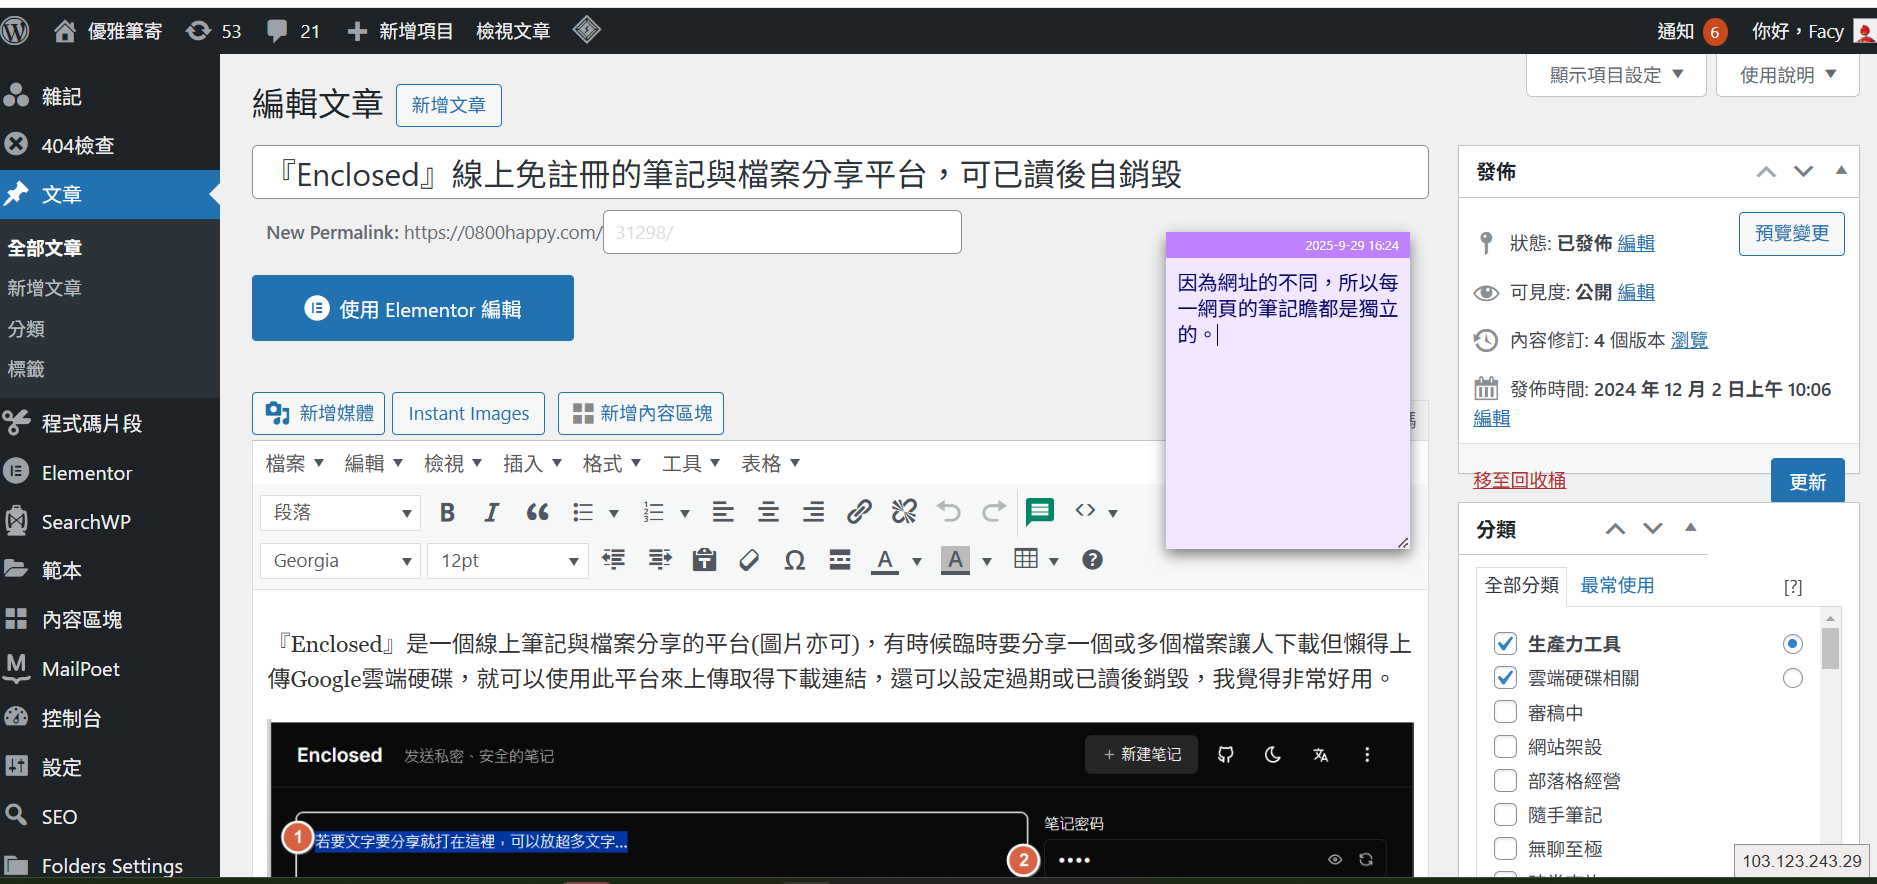Click the 使用 Elementor 編輯 button
1877x884 pixels.
point(413,308)
